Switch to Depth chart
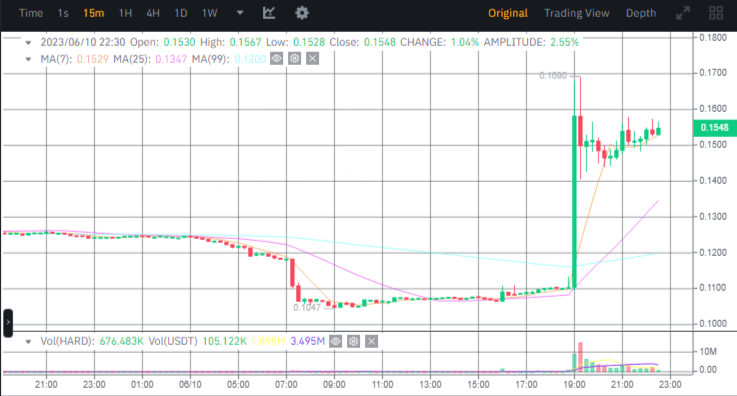The image size is (737, 396). coord(641,13)
